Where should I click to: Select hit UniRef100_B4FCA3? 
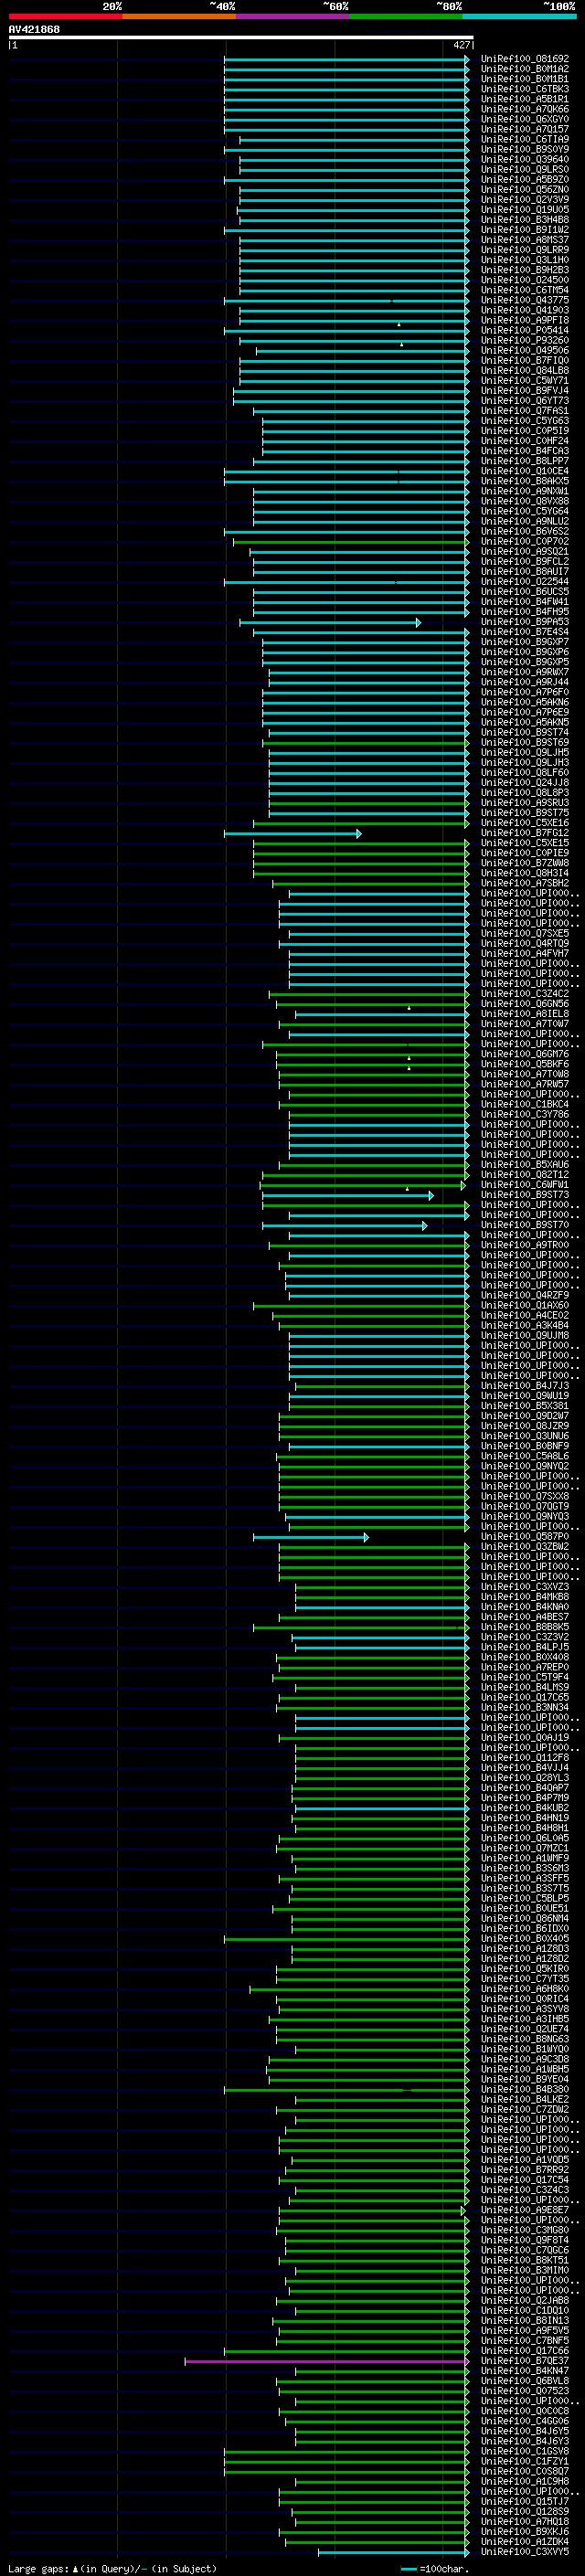click(x=524, y=450)
